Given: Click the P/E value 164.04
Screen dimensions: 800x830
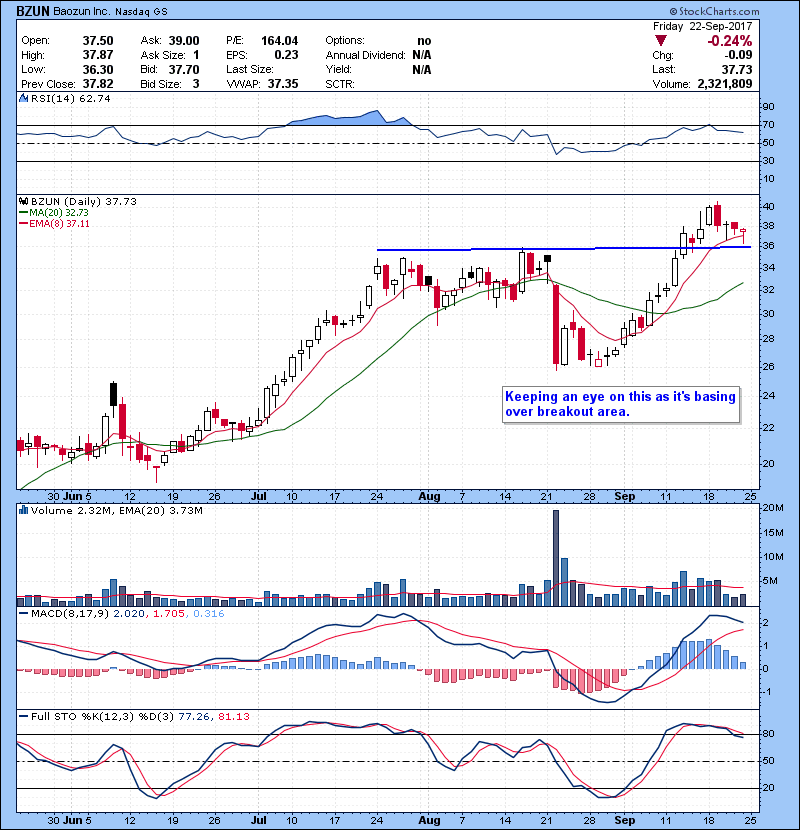Looking at the screenshot, I should 279,41.
